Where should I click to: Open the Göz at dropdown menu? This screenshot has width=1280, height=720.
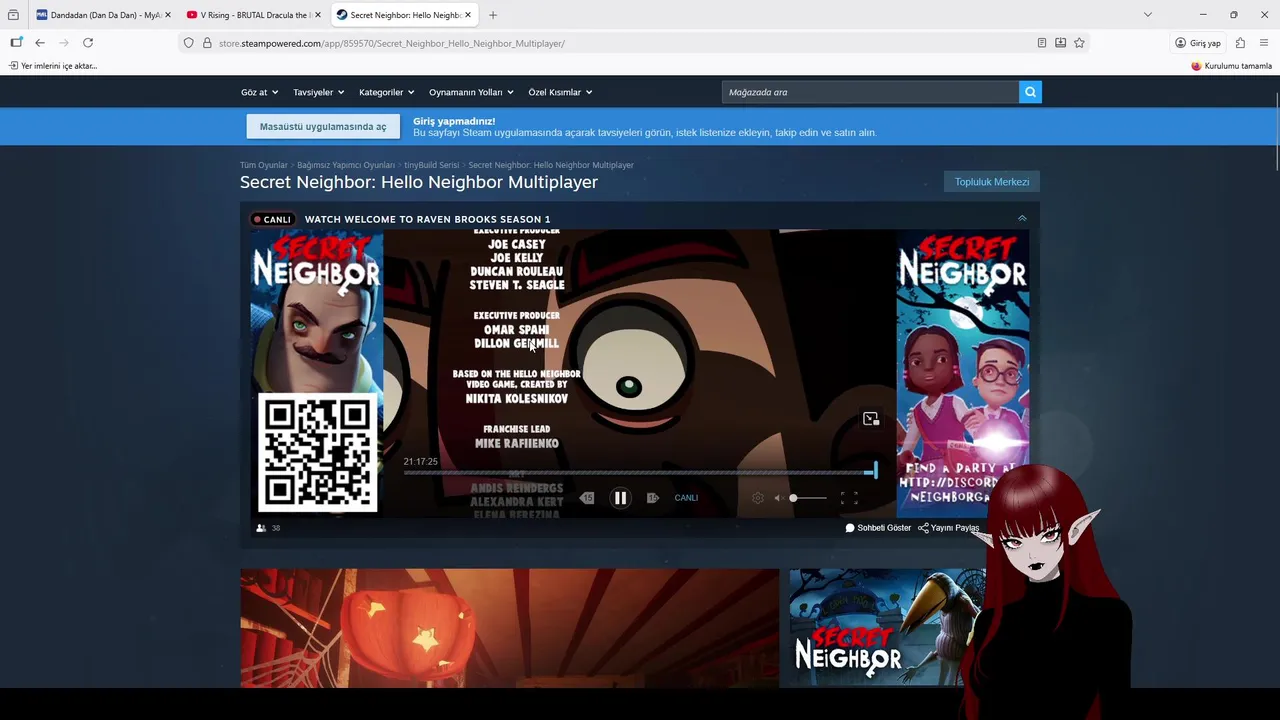[x=259, y=92]
